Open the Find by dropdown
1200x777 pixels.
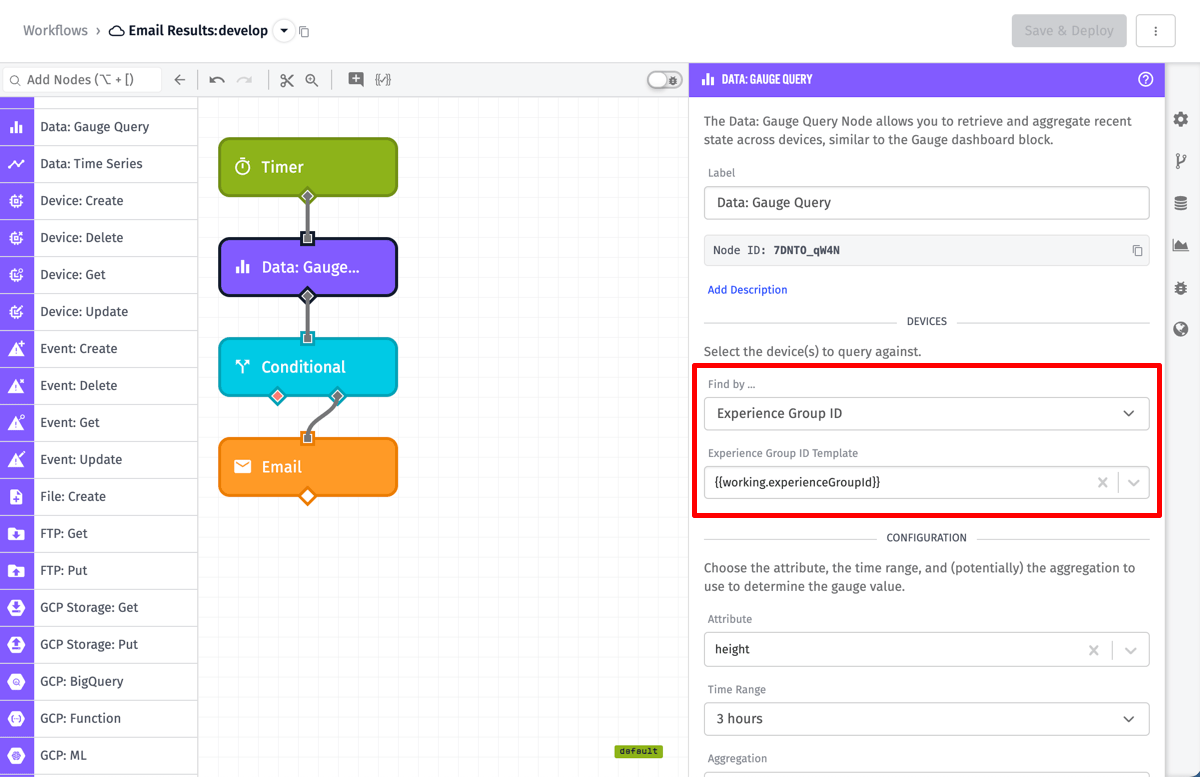click(926, 413)
